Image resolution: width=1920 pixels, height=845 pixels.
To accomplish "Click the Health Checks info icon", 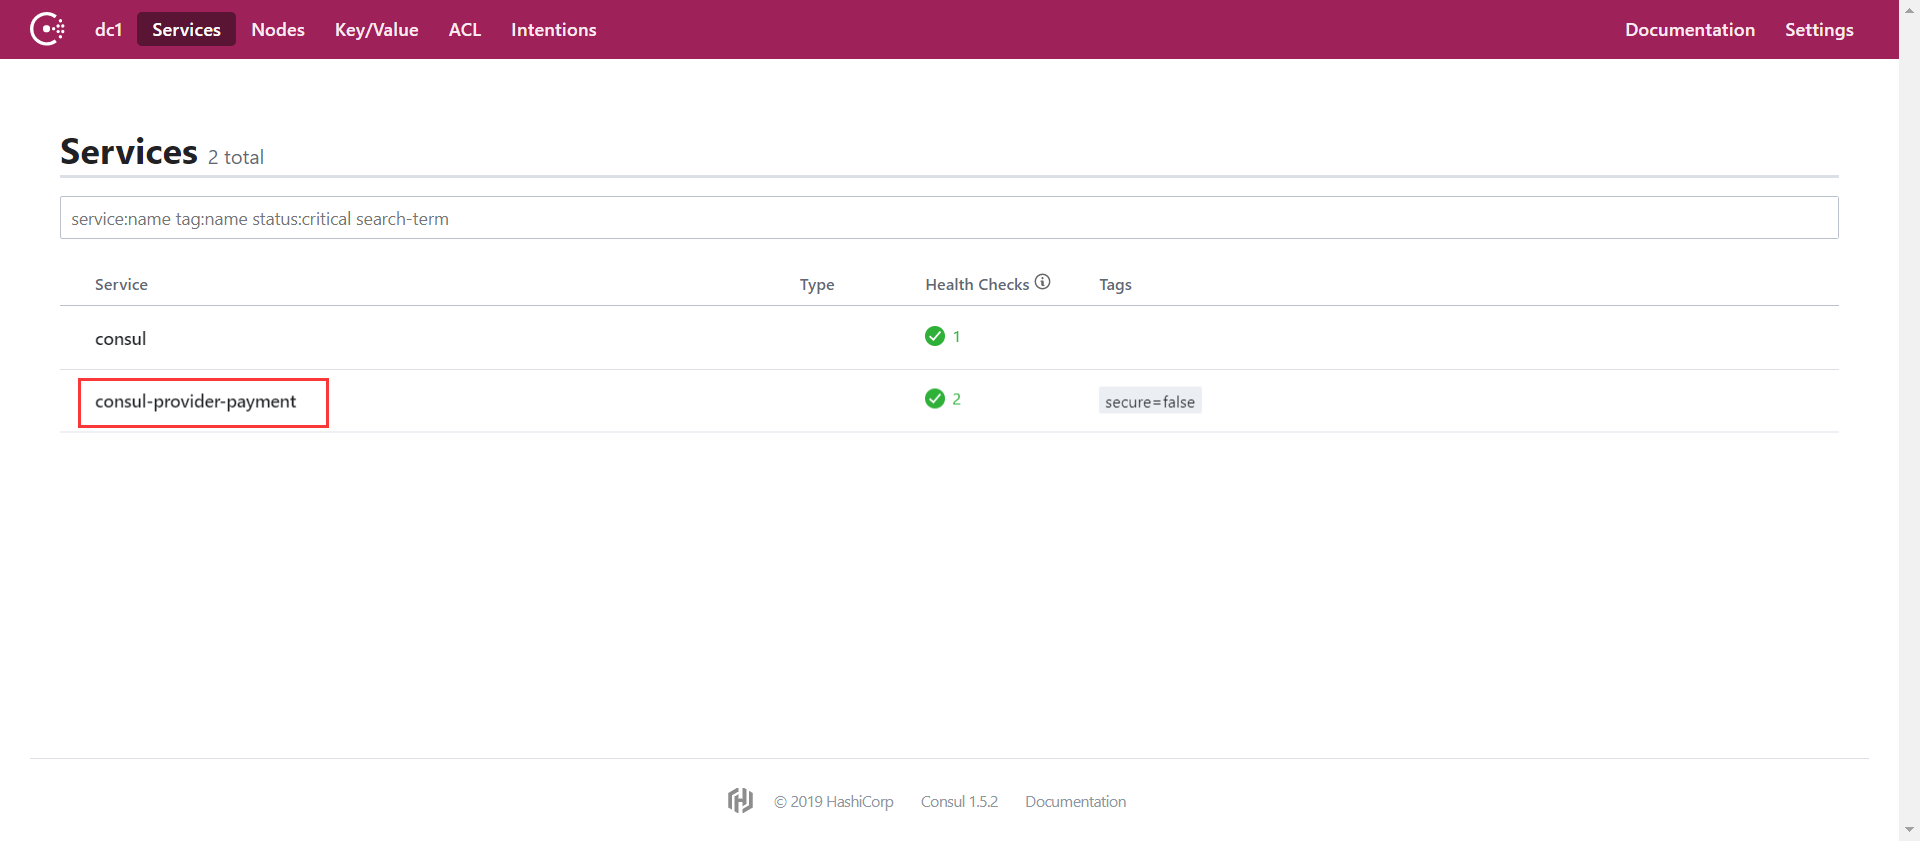I will [1042, 282].
